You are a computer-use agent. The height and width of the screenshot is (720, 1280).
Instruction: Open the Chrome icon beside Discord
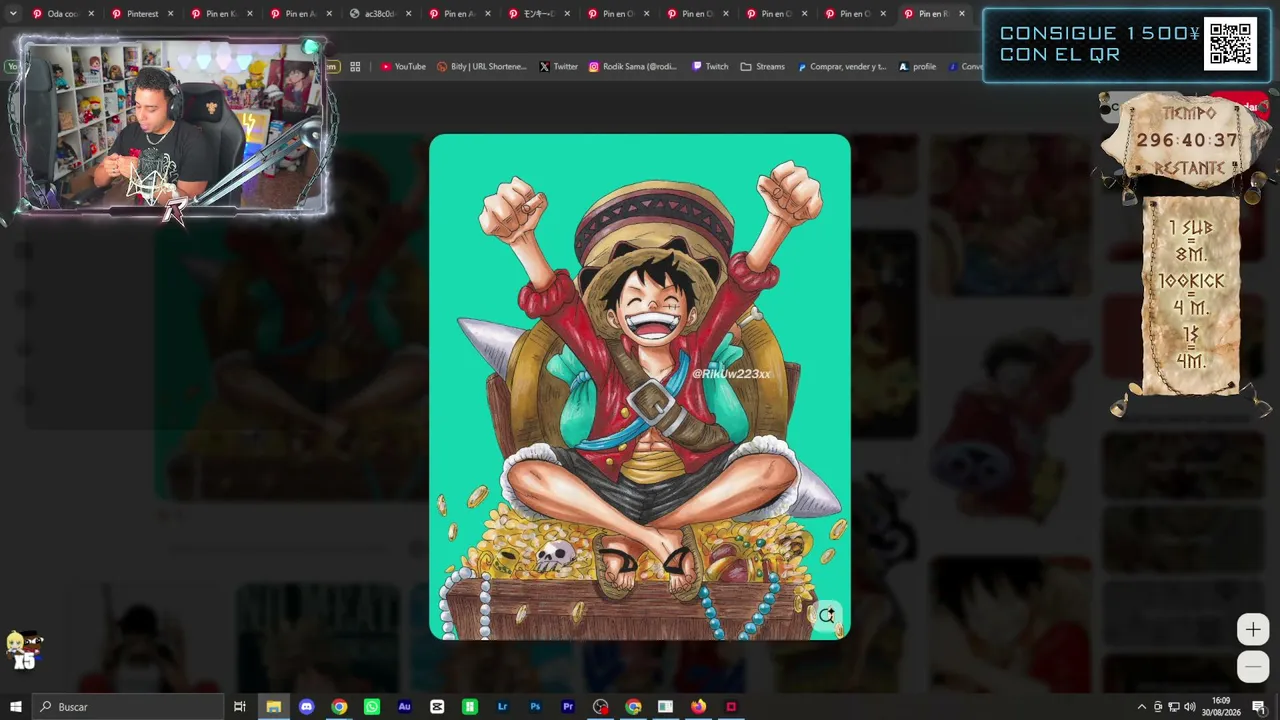click(x=339, y=707)
